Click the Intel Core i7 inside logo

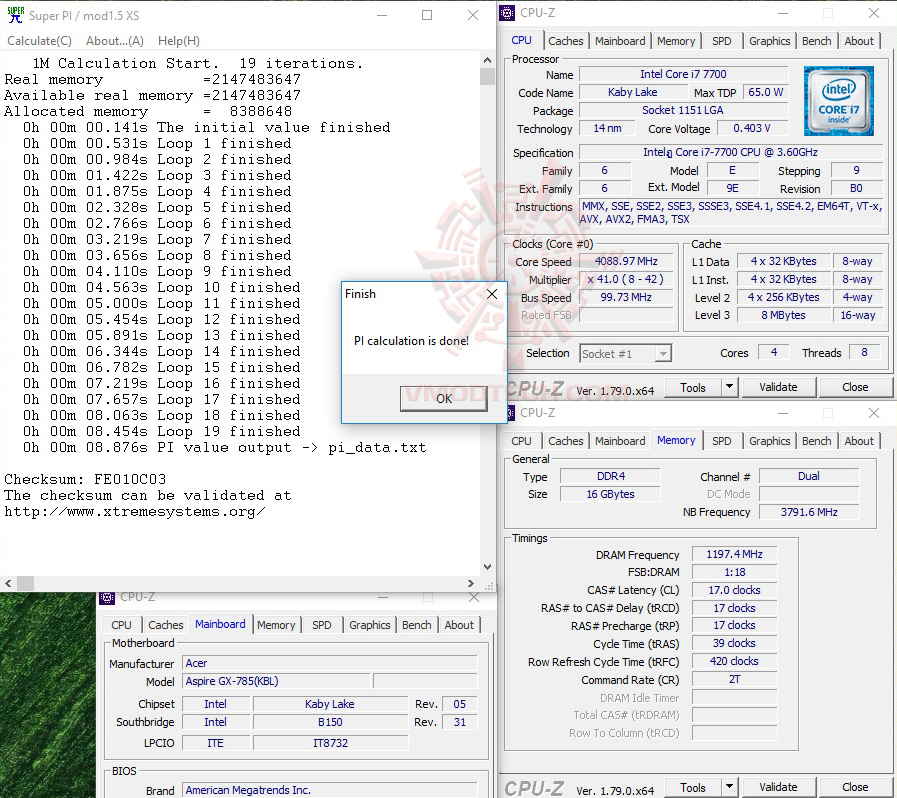click(838, 101)
